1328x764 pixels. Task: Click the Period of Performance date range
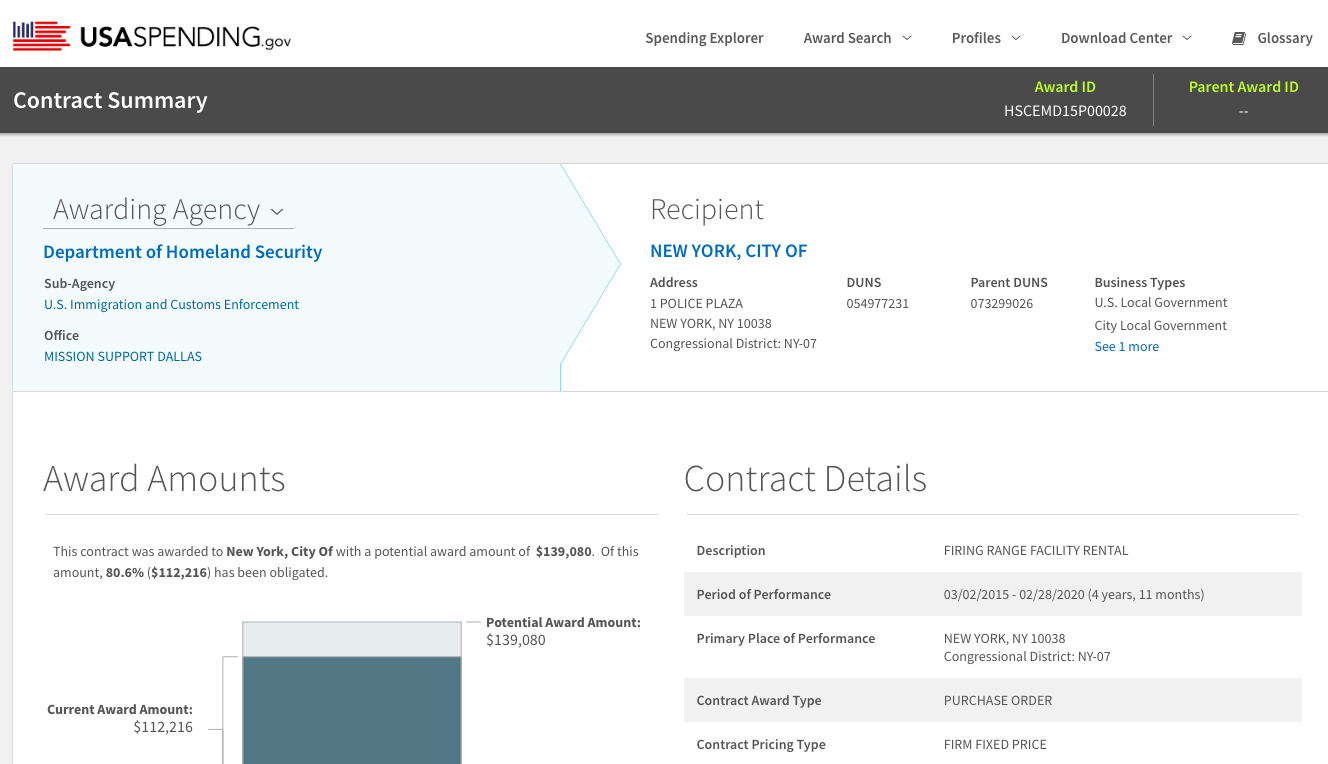pyautogui.click(x=1073, y=594)
